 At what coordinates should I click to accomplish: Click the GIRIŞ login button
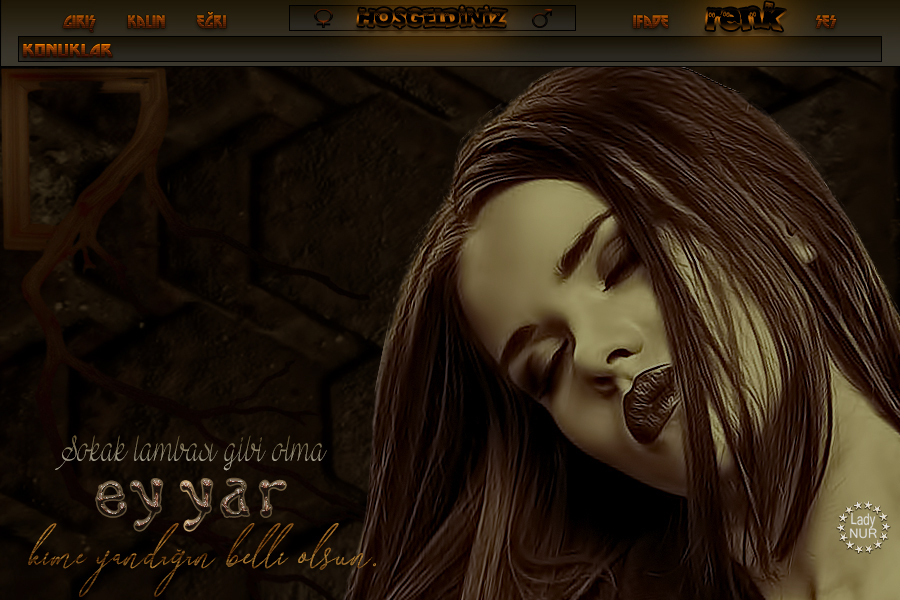(x=80, y=21)
